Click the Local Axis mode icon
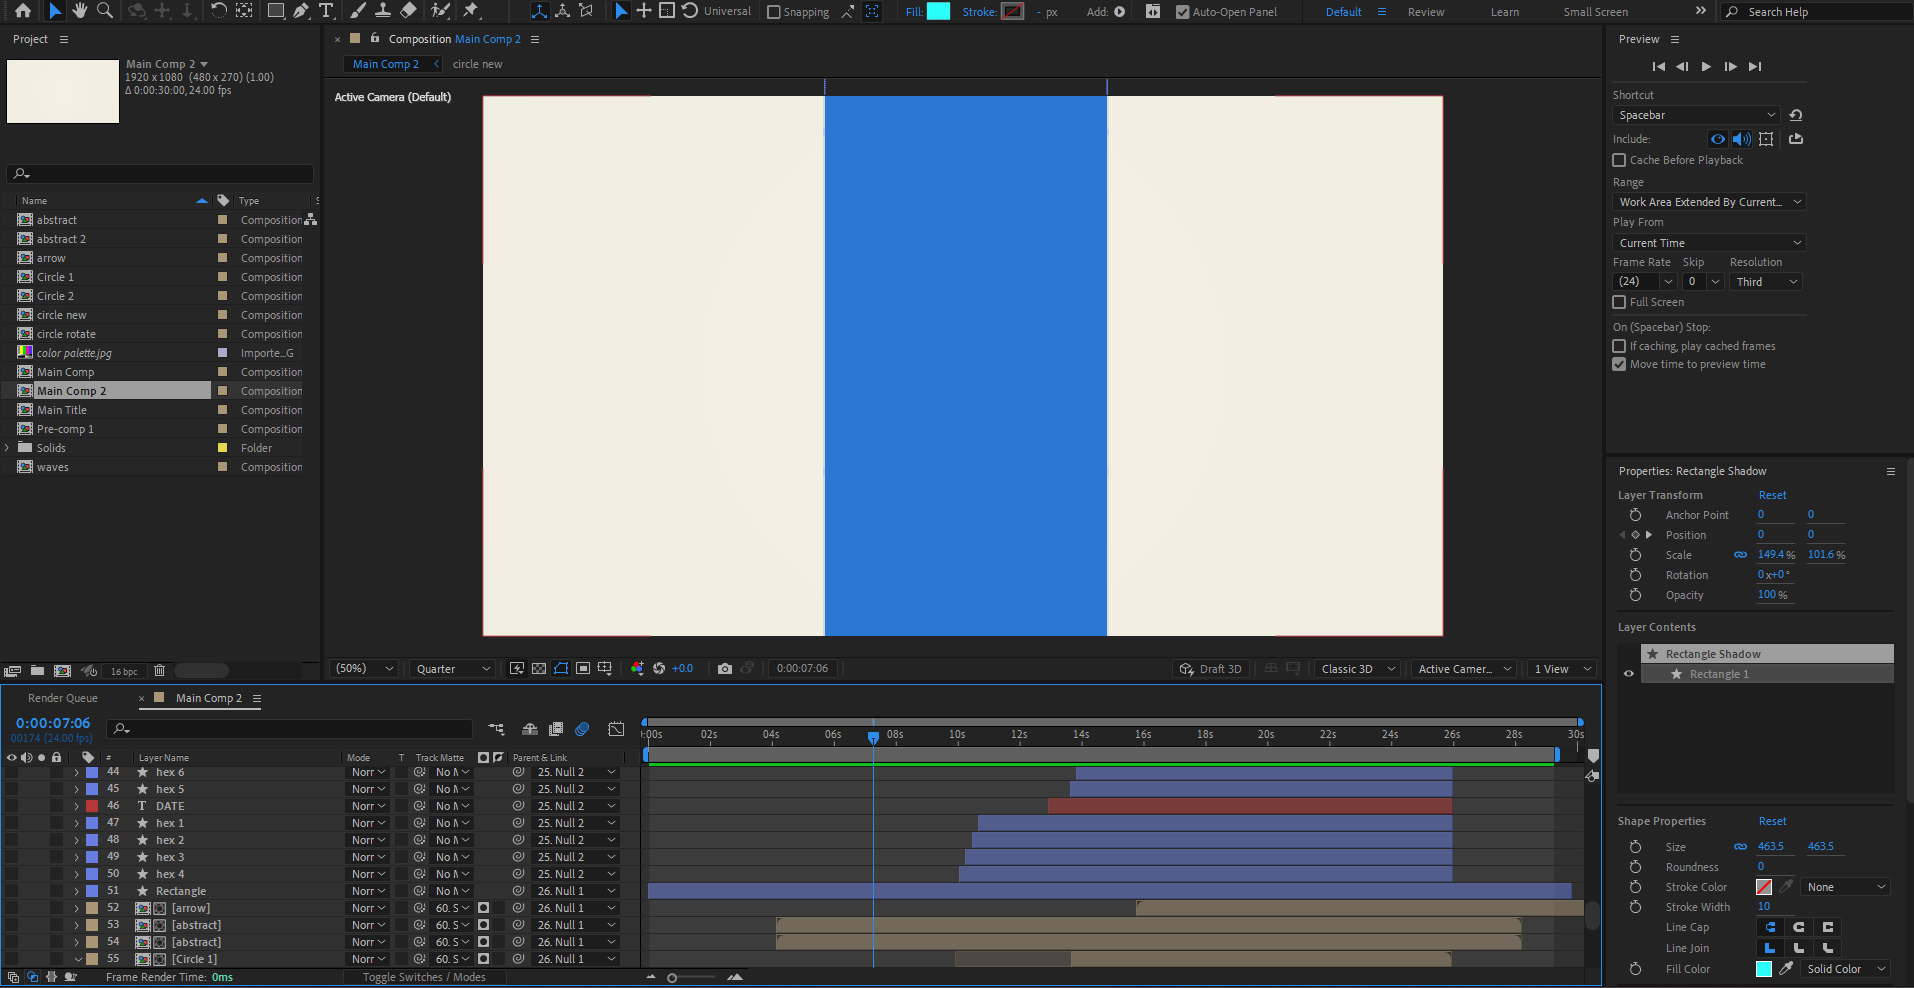The height and width of the screenshot is (988, 1914). 539,11
